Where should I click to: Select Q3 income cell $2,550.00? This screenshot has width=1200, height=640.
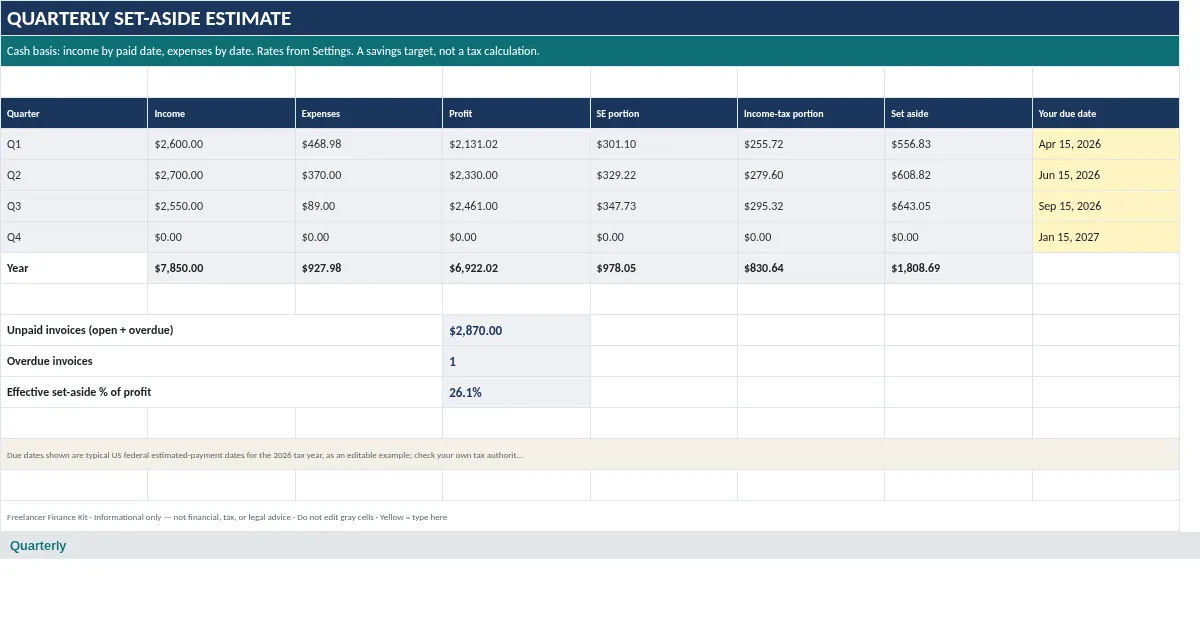221,206
